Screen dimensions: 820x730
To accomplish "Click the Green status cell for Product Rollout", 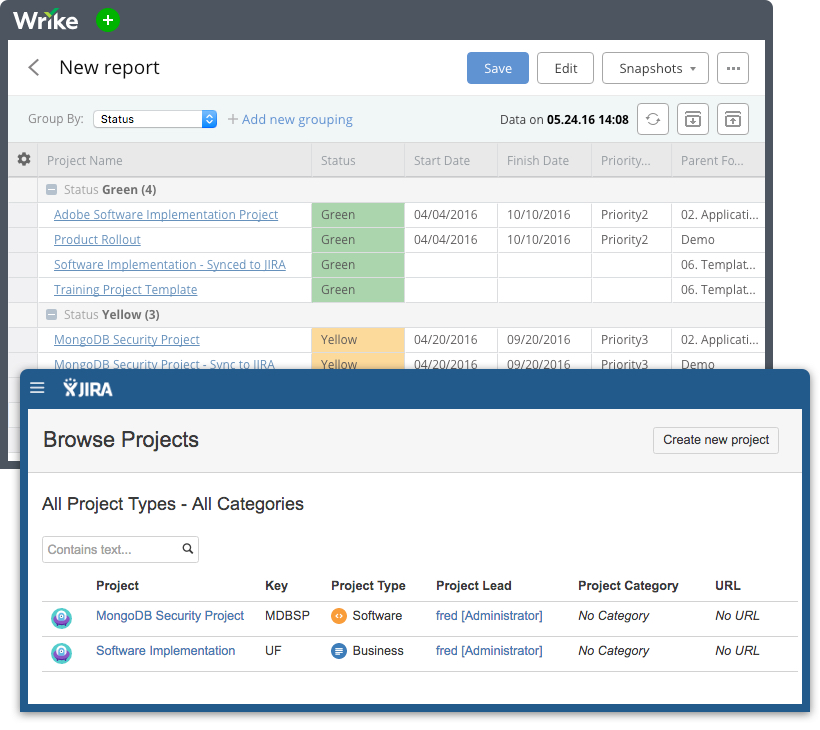I will [358, 240].
